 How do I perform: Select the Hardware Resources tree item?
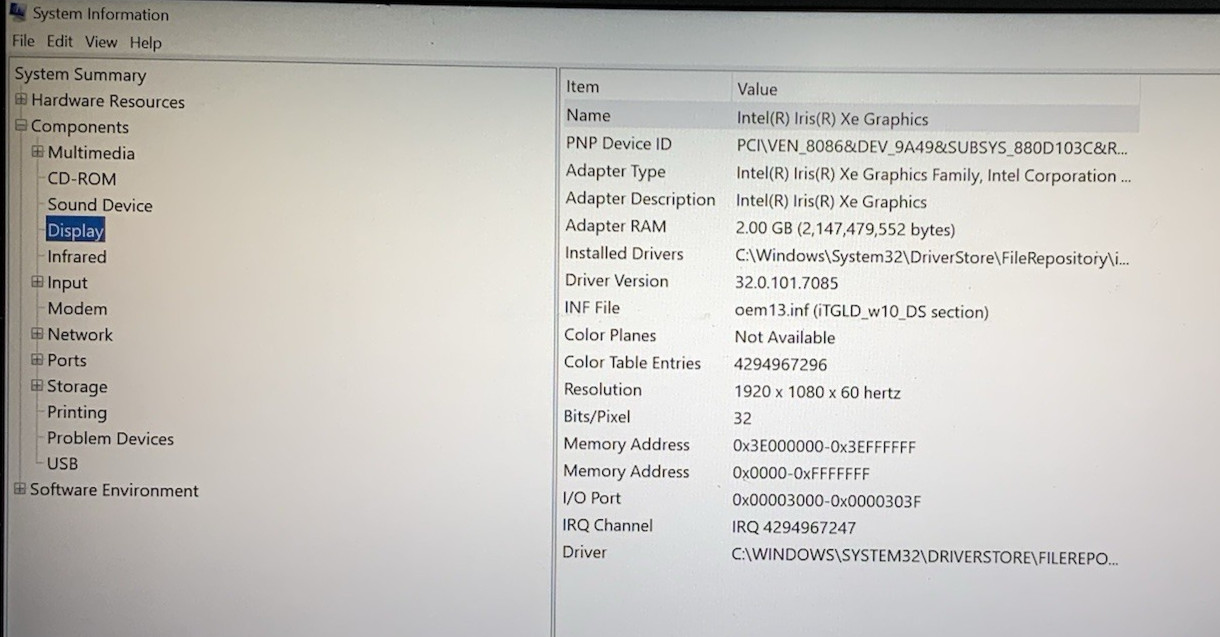pos(108,101)
